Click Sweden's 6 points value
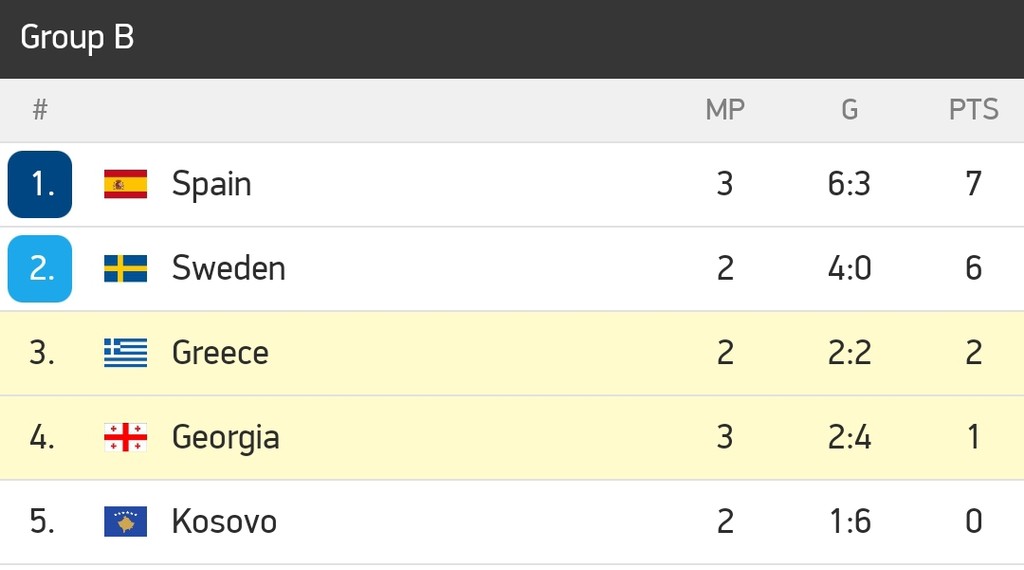 974,268
